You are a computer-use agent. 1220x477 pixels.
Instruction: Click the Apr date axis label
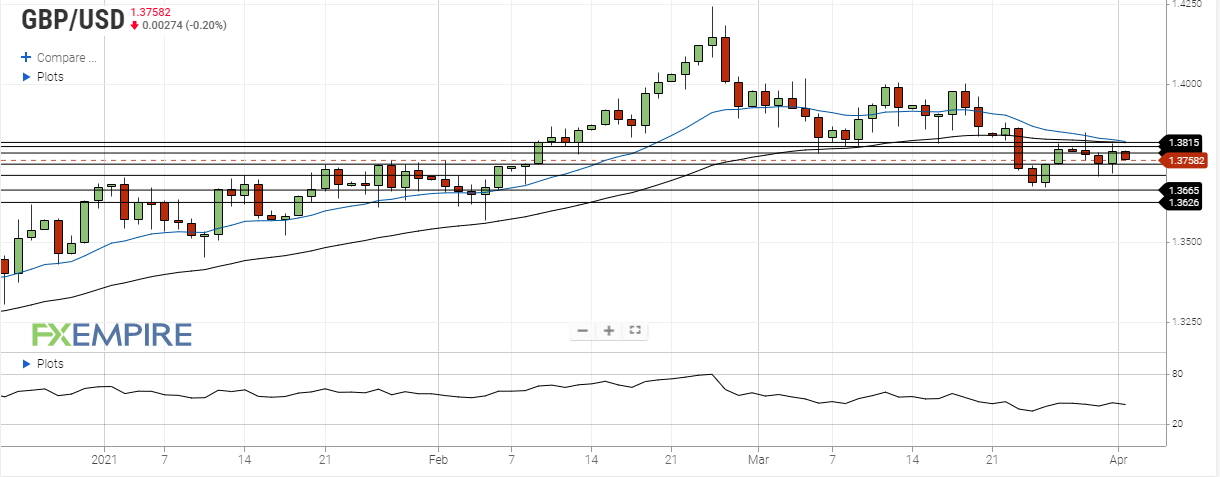pos(1118,458)
